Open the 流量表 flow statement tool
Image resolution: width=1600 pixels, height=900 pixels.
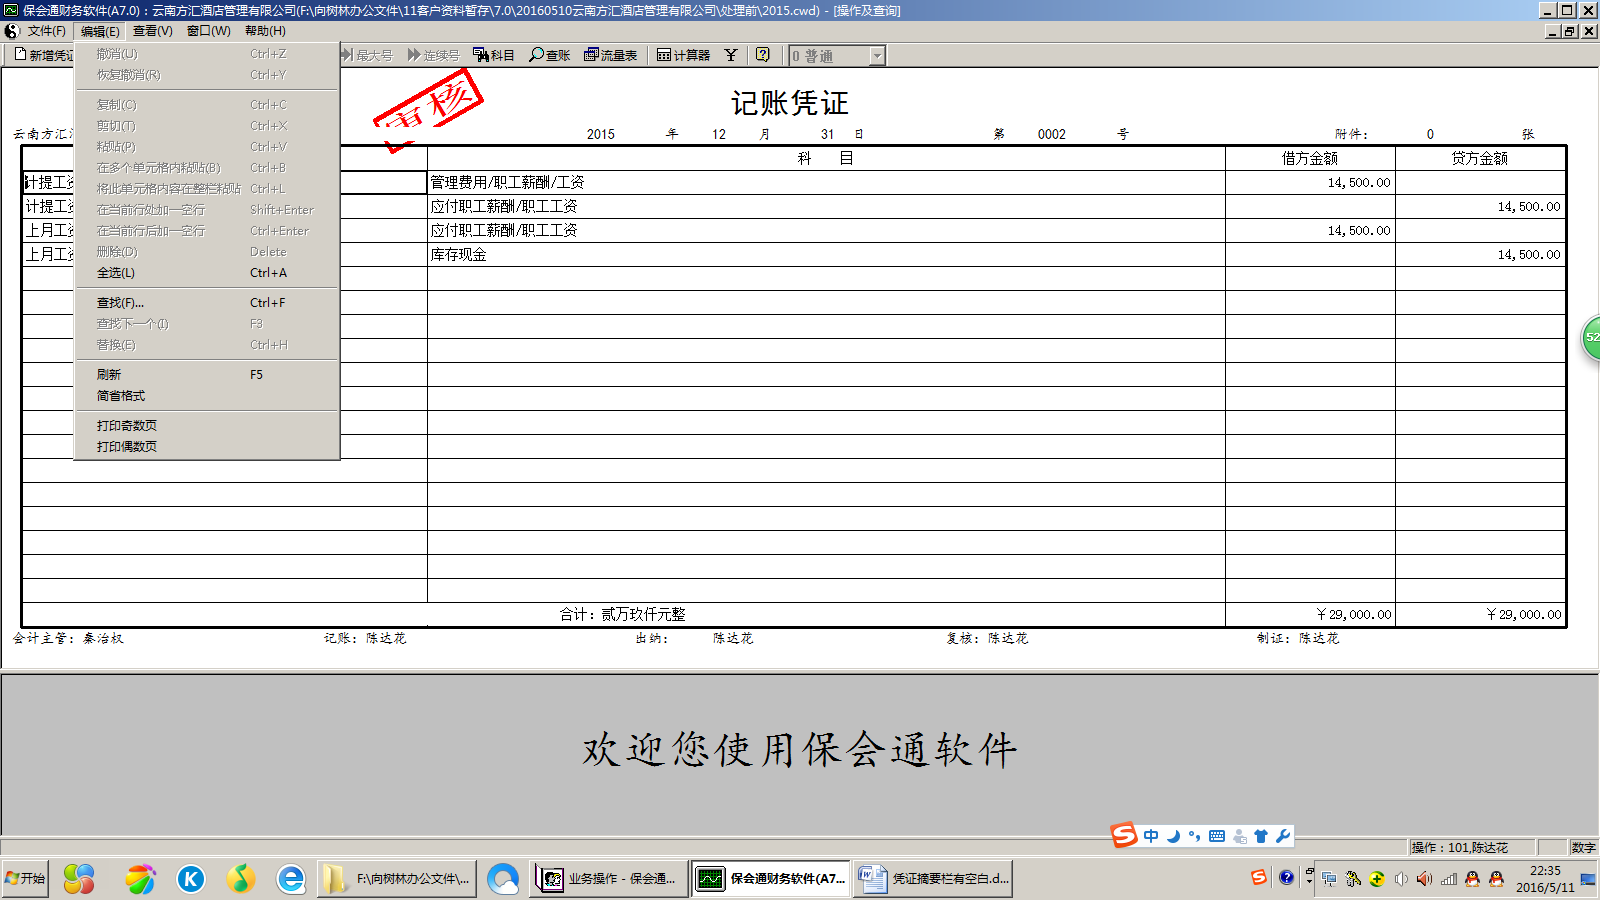pyautogui.click(x=612, y=55)
